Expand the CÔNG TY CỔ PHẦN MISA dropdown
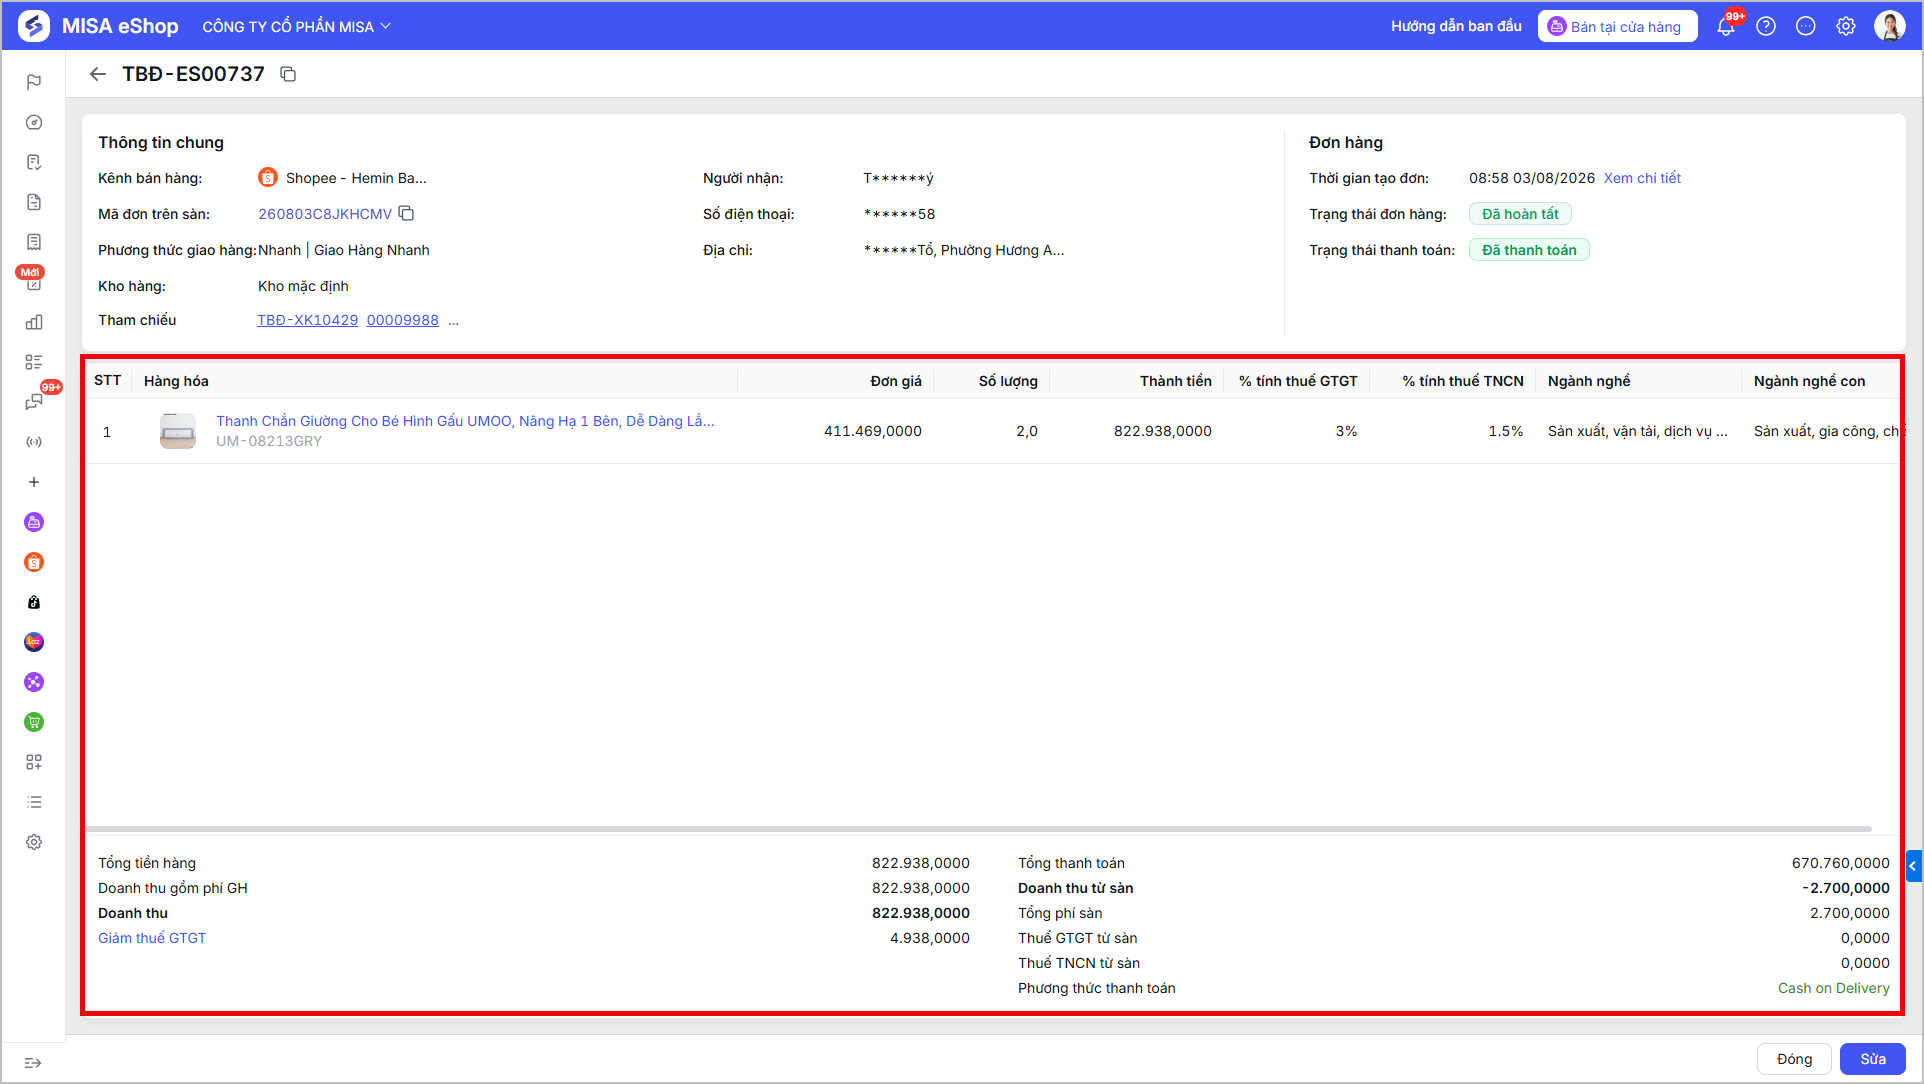The height and width of the screenshot is (1084, 1924). pos(296,27)
